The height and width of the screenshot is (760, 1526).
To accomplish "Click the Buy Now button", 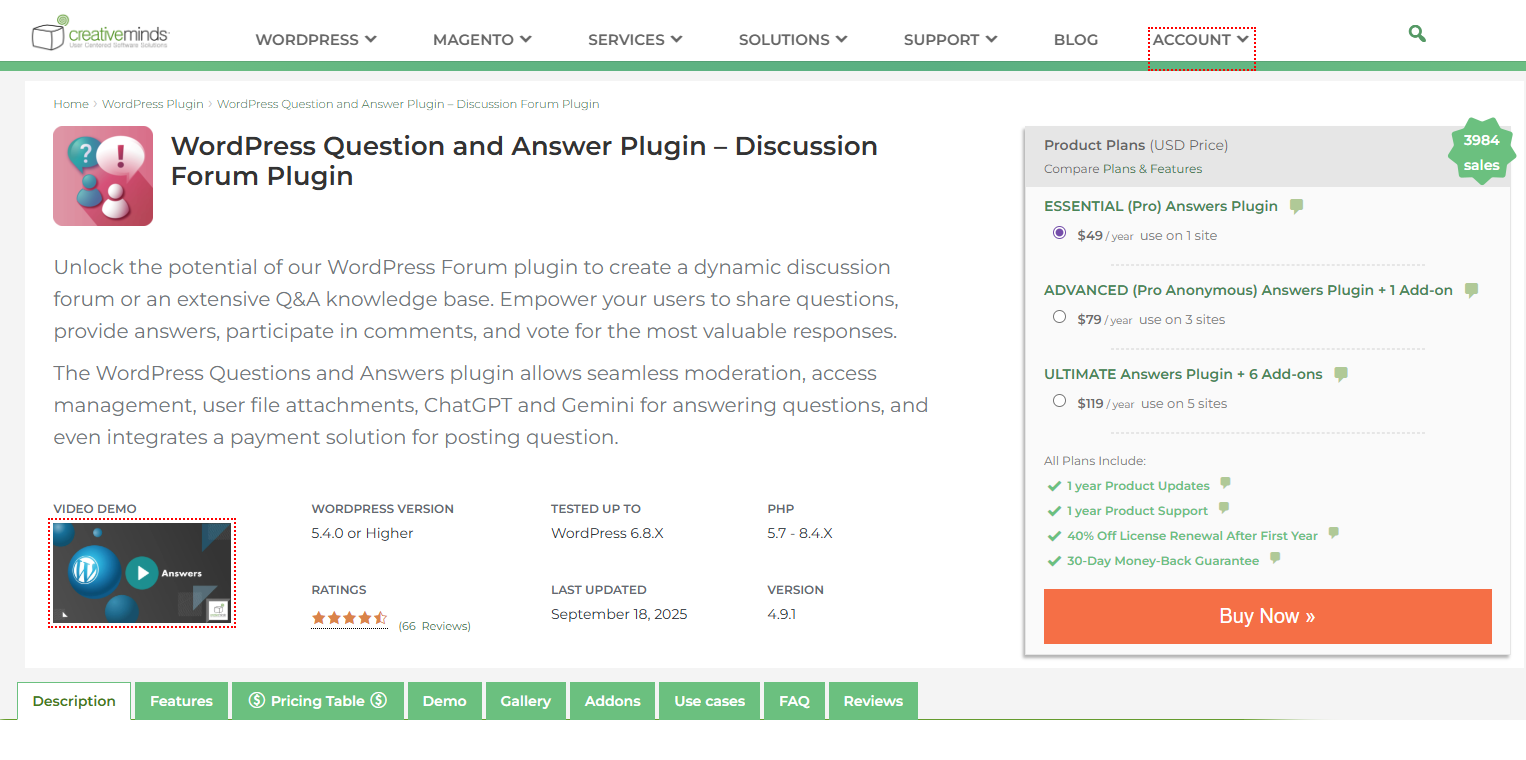I will [x=1266, y=616].
